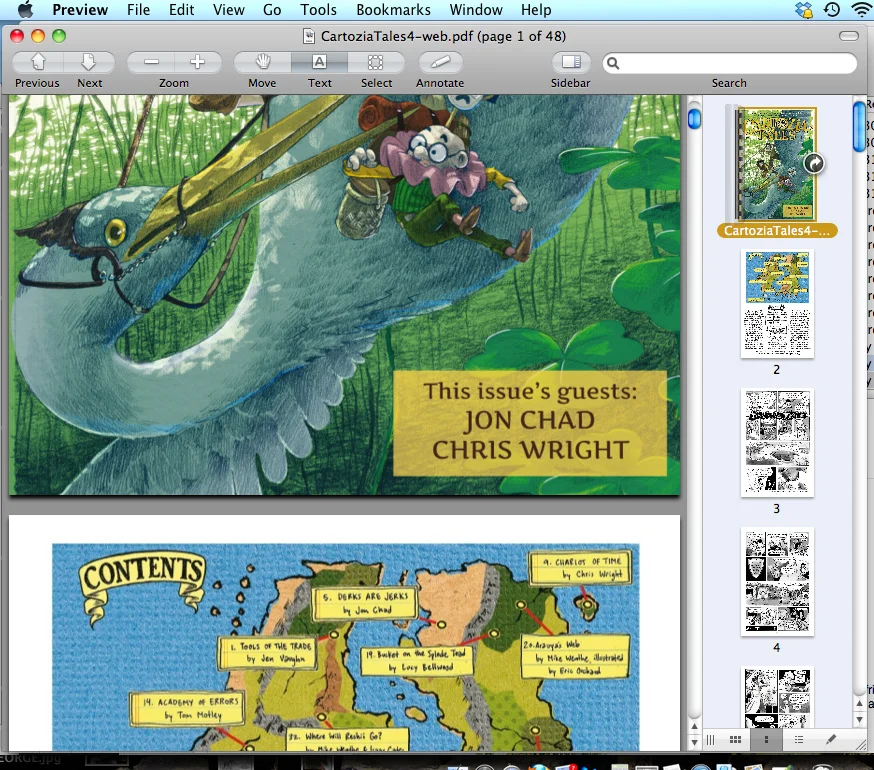Click 'Bucket on the Splade Toad' label
The height and width of the screenshot is (770, 874).
click(416, 660)
